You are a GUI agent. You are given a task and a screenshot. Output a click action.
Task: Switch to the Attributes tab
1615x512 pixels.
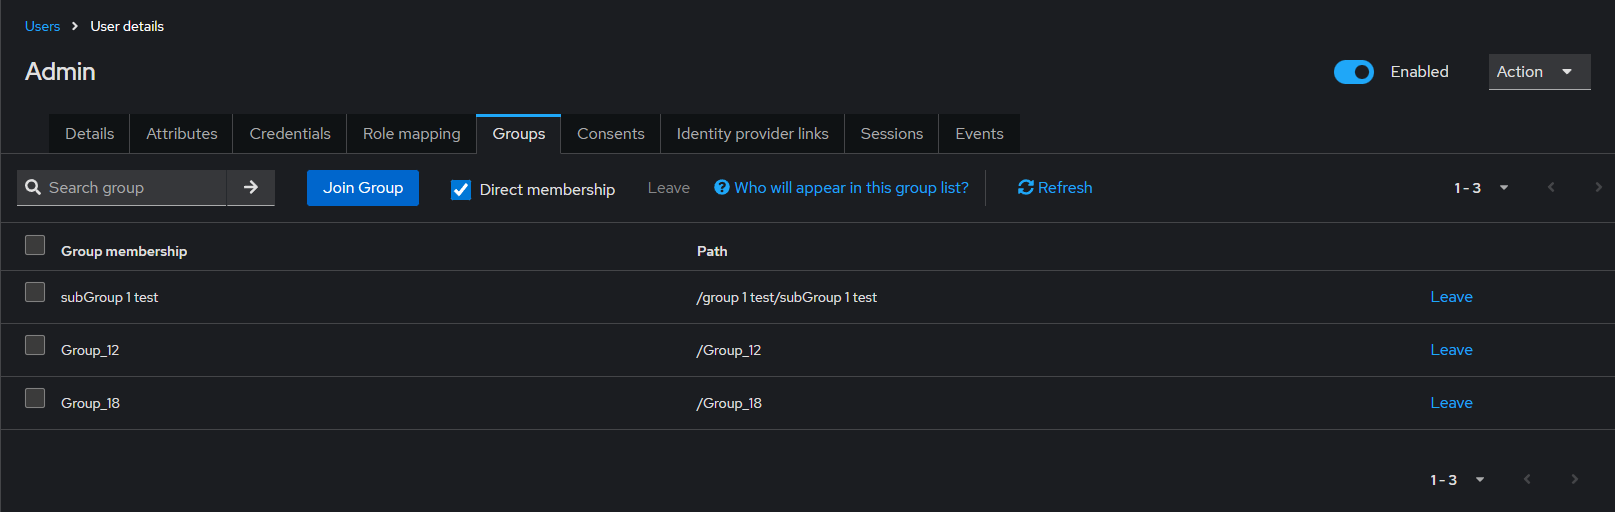tap(182, 134)
